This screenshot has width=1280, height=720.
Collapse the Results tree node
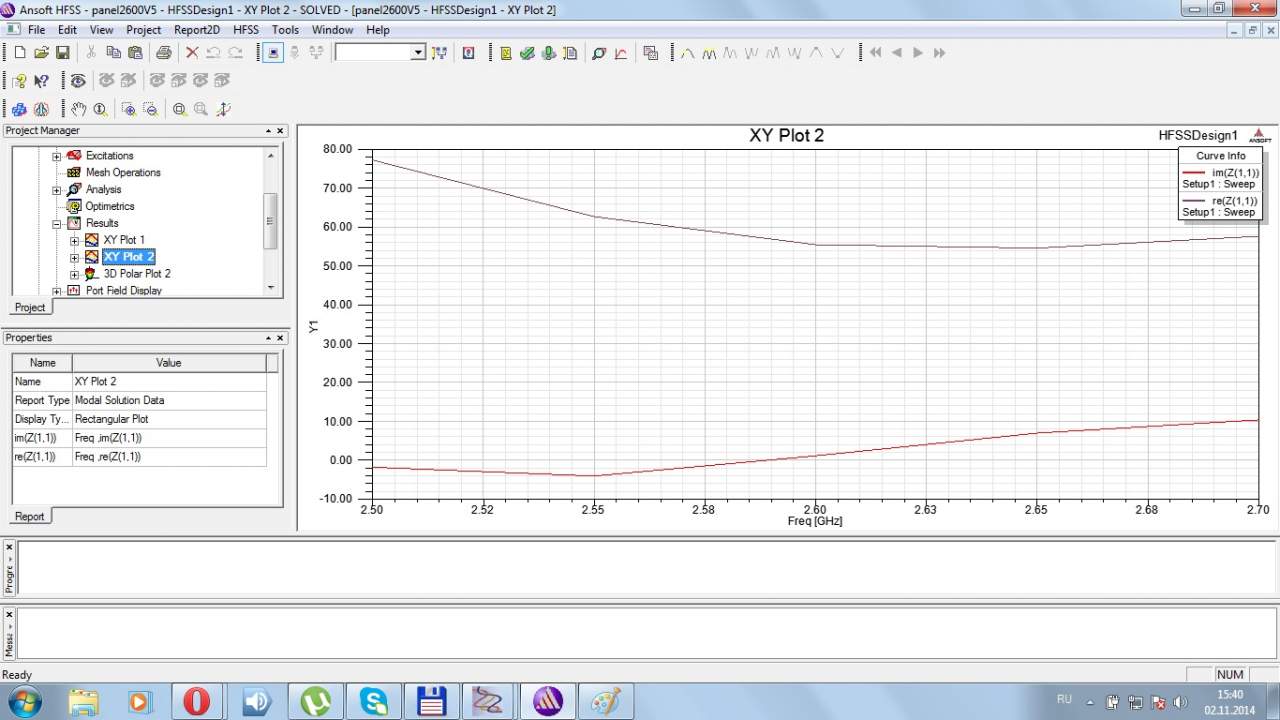tap(57, 223)
